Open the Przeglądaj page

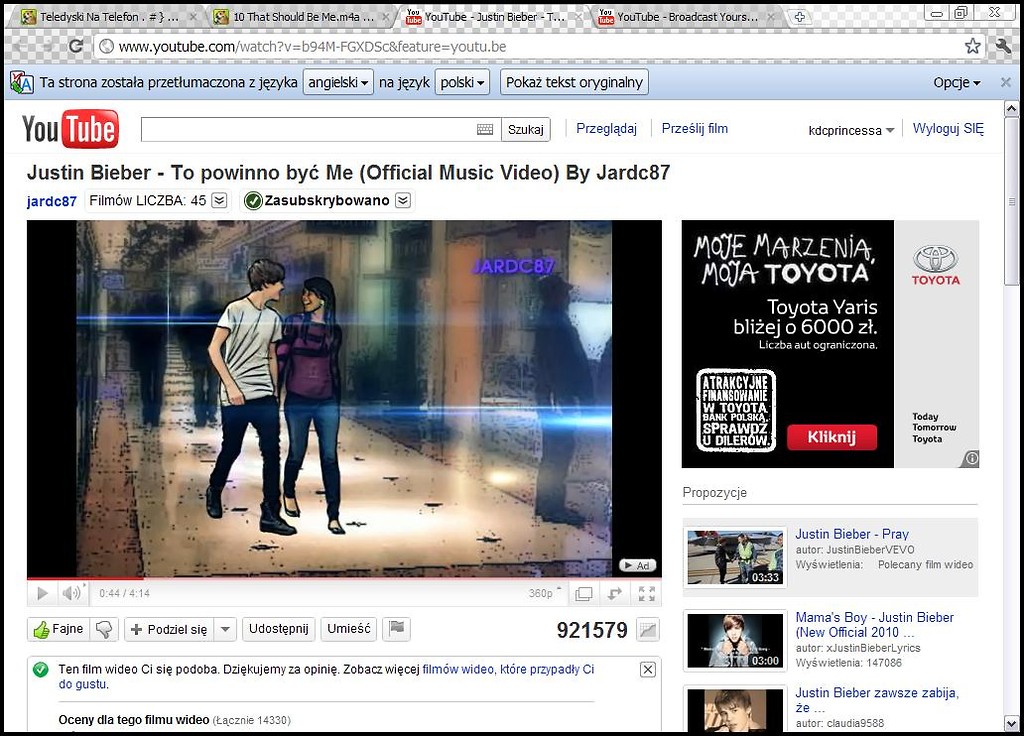(606, 129)
